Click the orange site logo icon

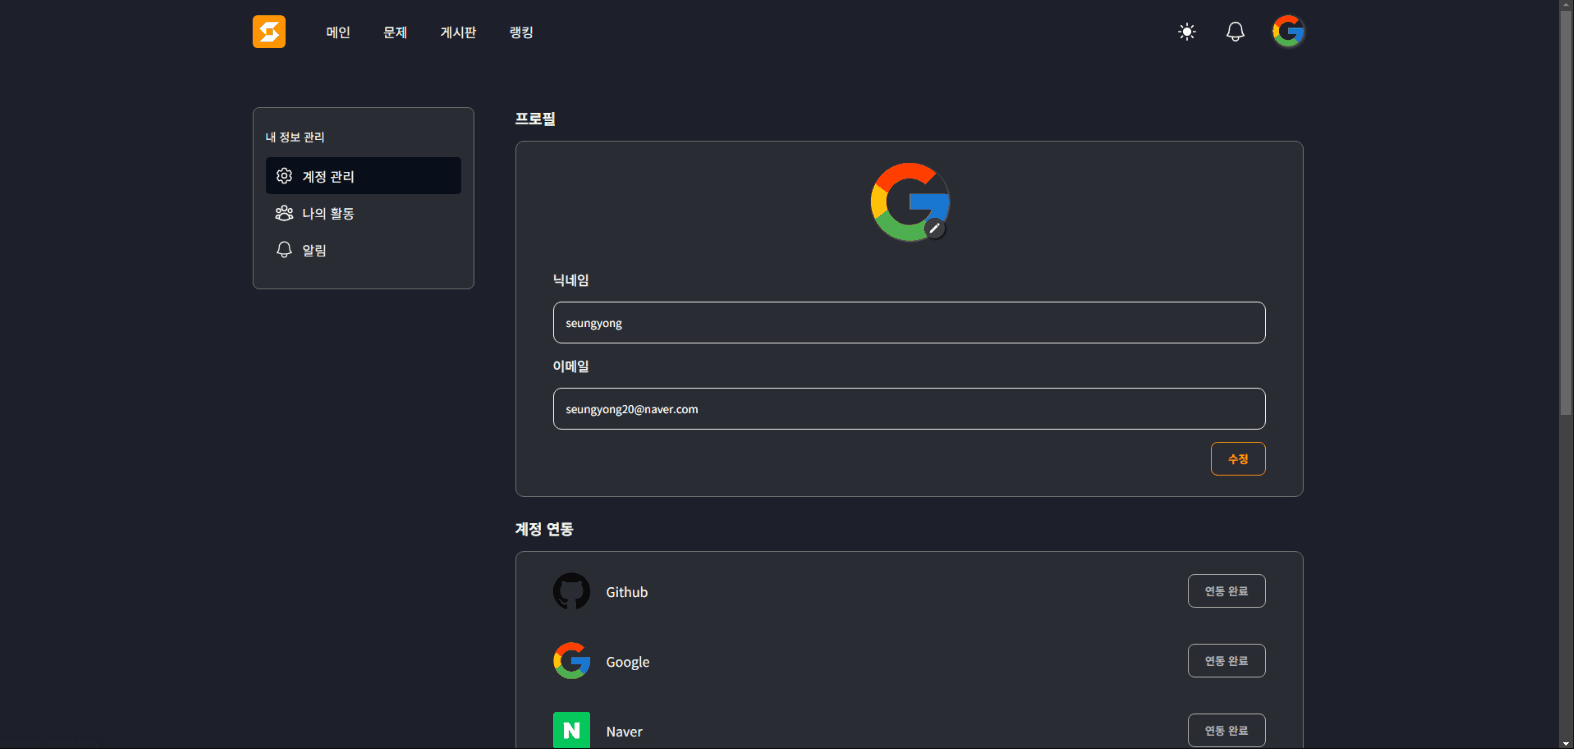point(269,32)
